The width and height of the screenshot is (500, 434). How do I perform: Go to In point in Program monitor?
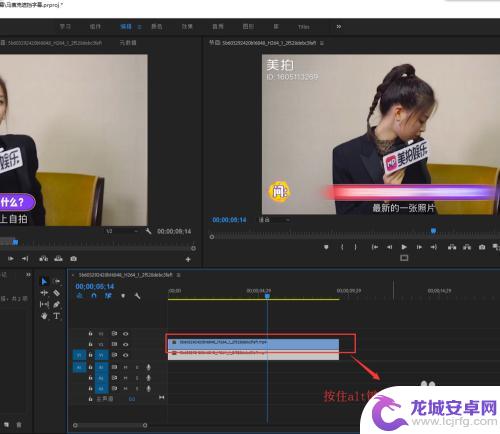click(375, 247)
